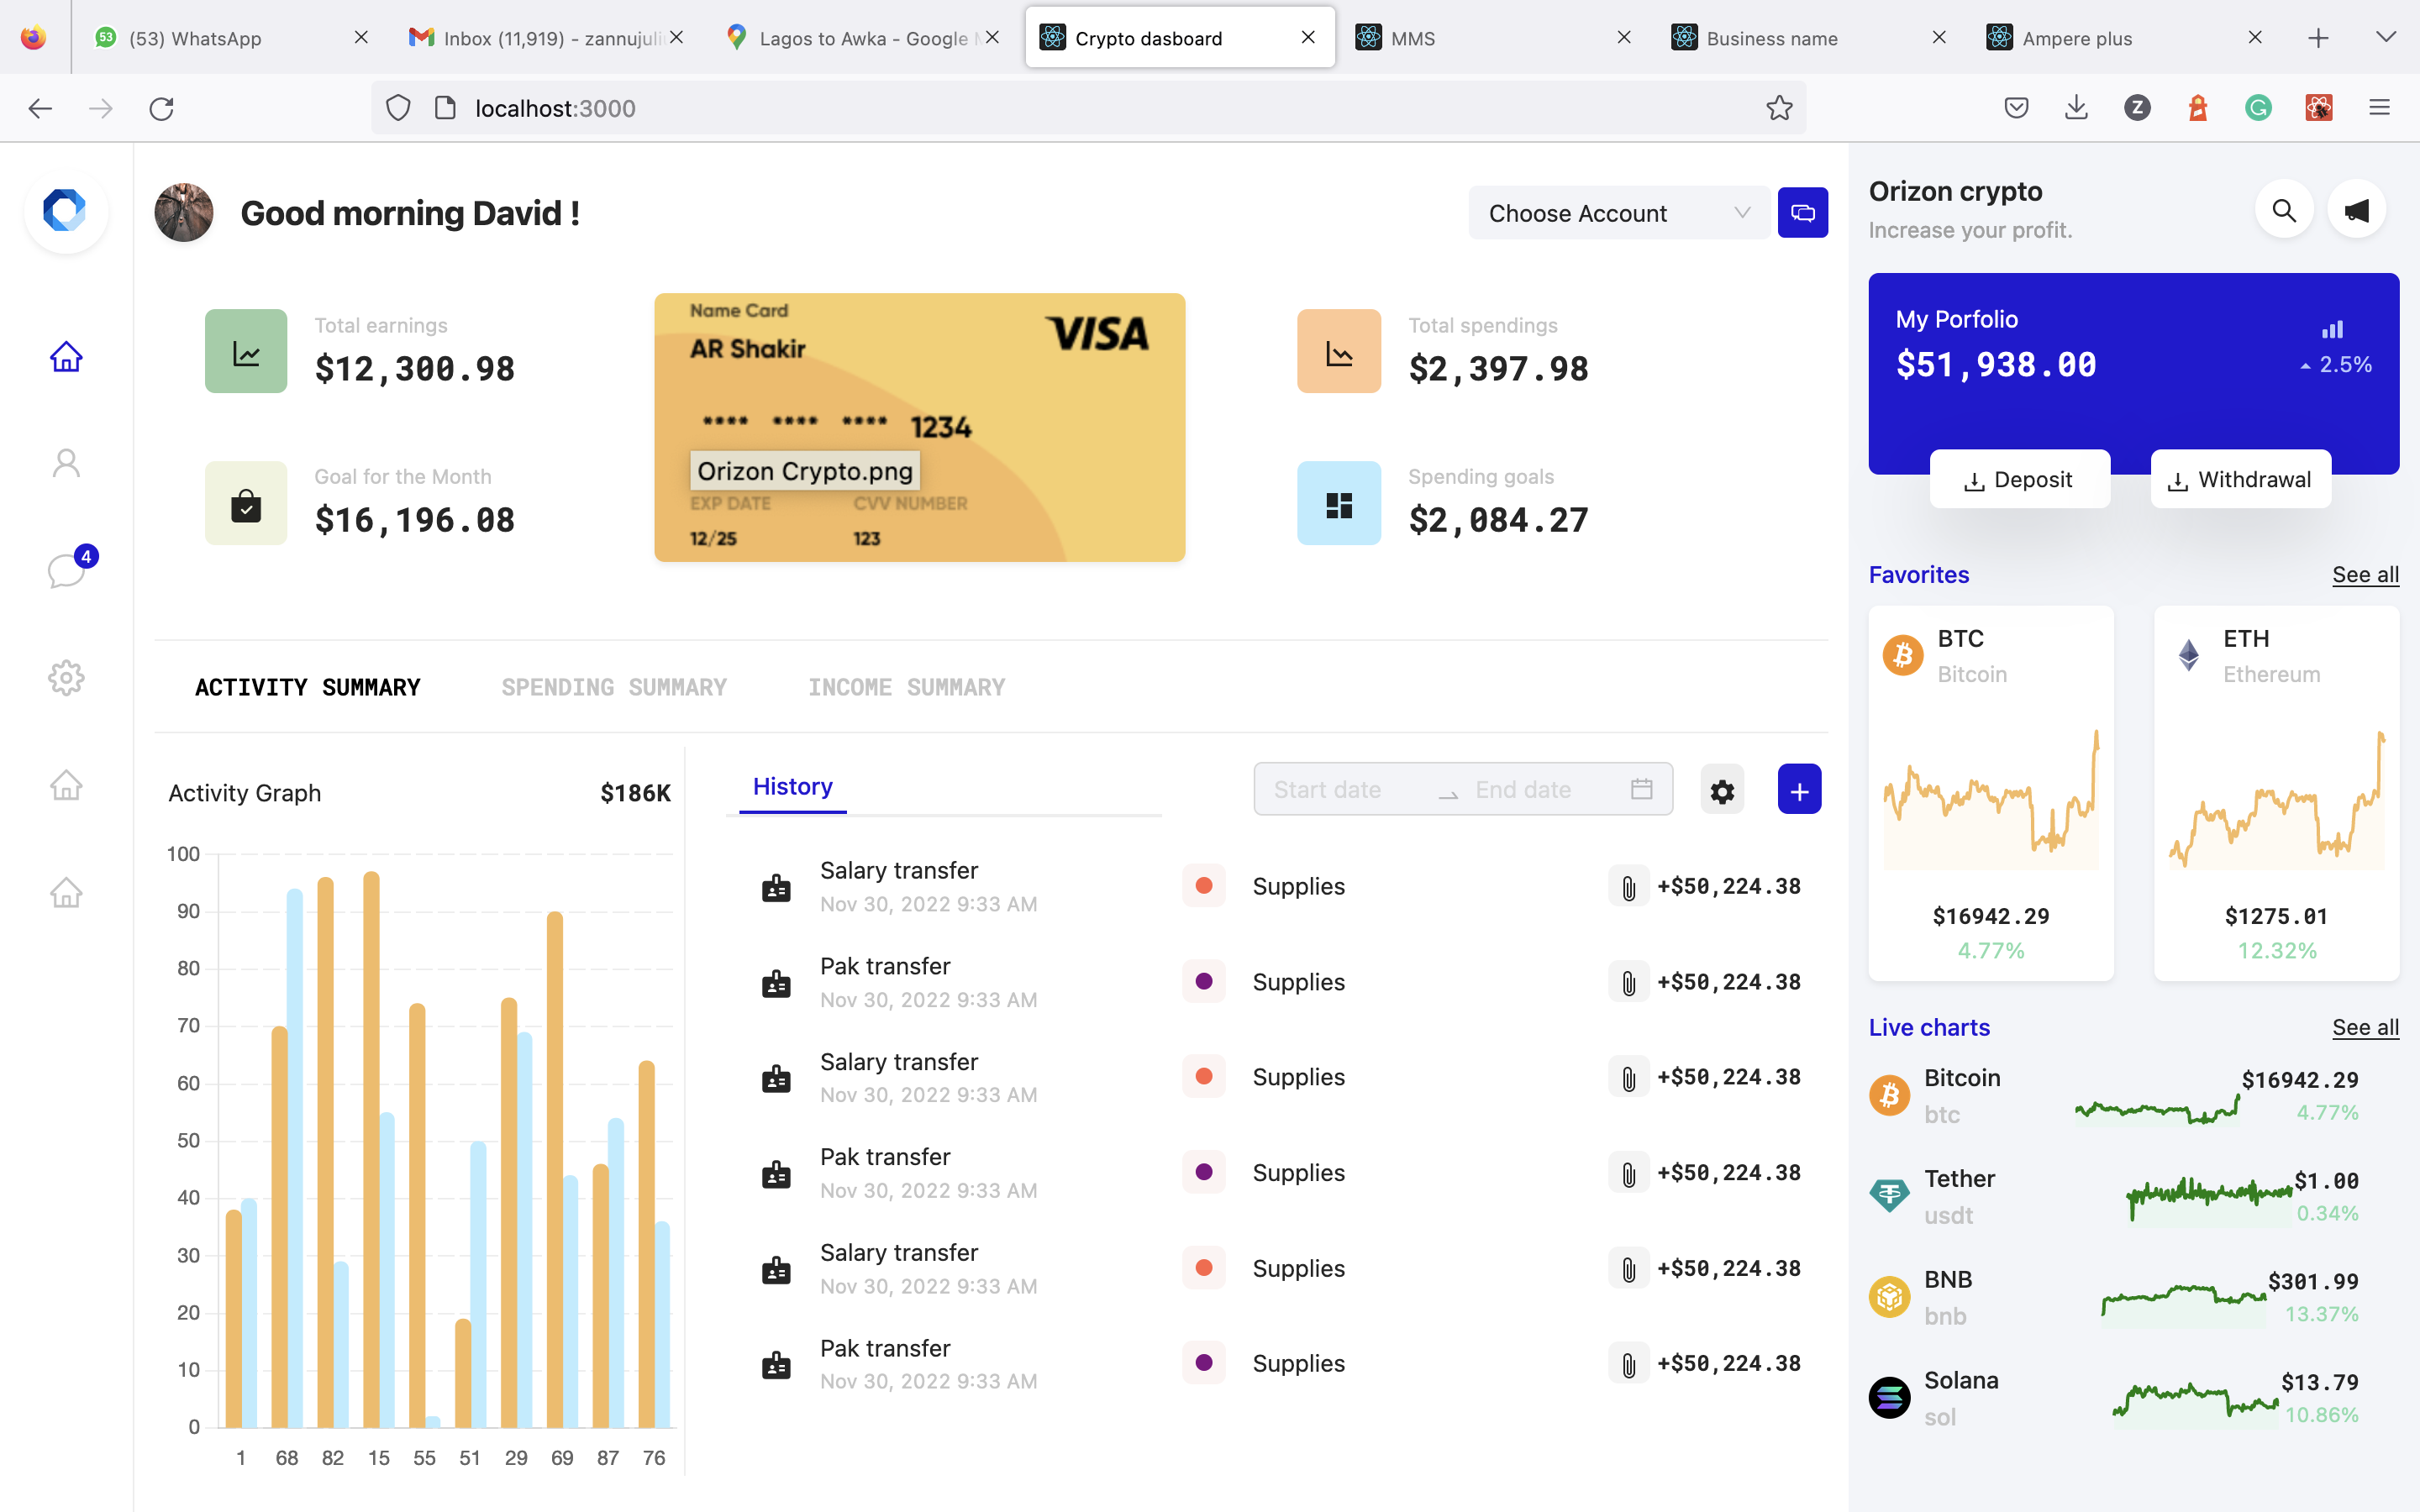
Task: Switch to Spending Summary tab
Action: (x=613, y=687)
